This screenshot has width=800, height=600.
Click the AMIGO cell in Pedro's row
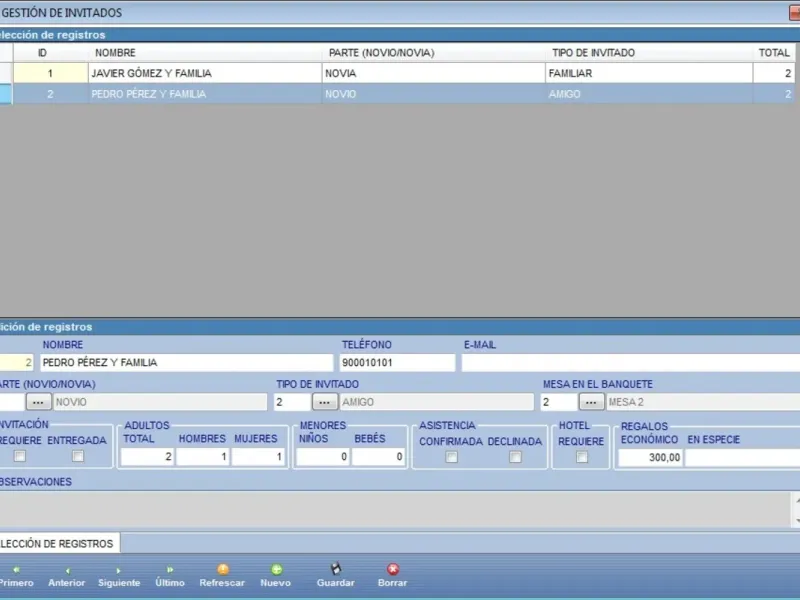tap(649, 94)
